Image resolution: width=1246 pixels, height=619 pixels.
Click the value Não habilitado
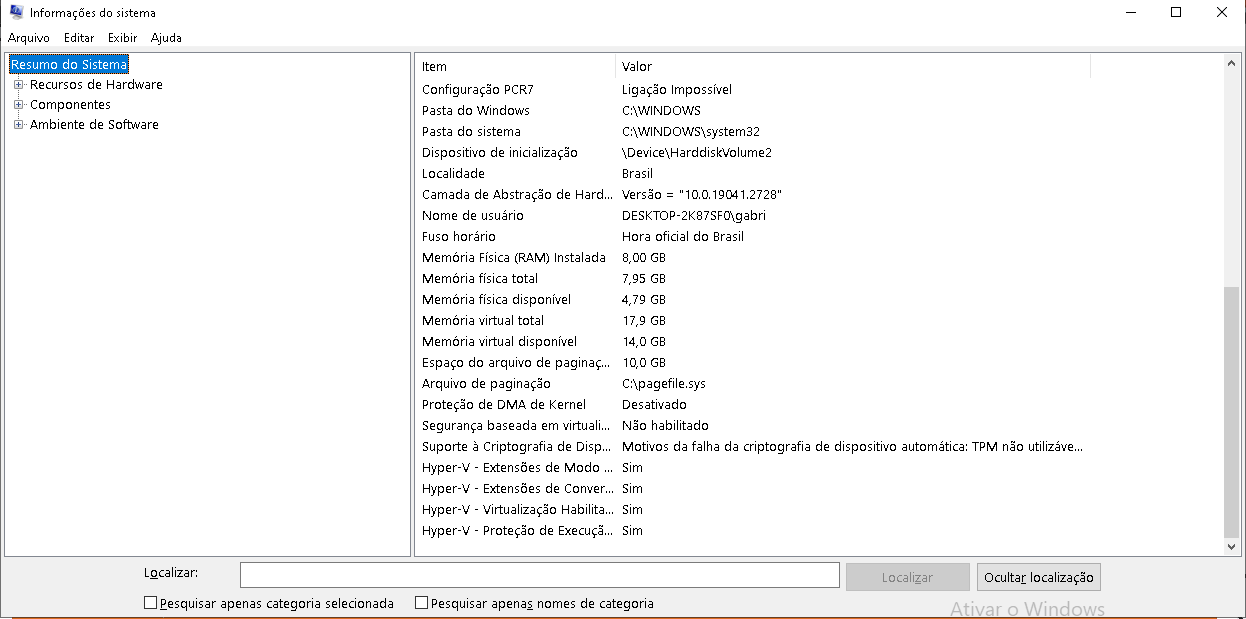(665, 426)
